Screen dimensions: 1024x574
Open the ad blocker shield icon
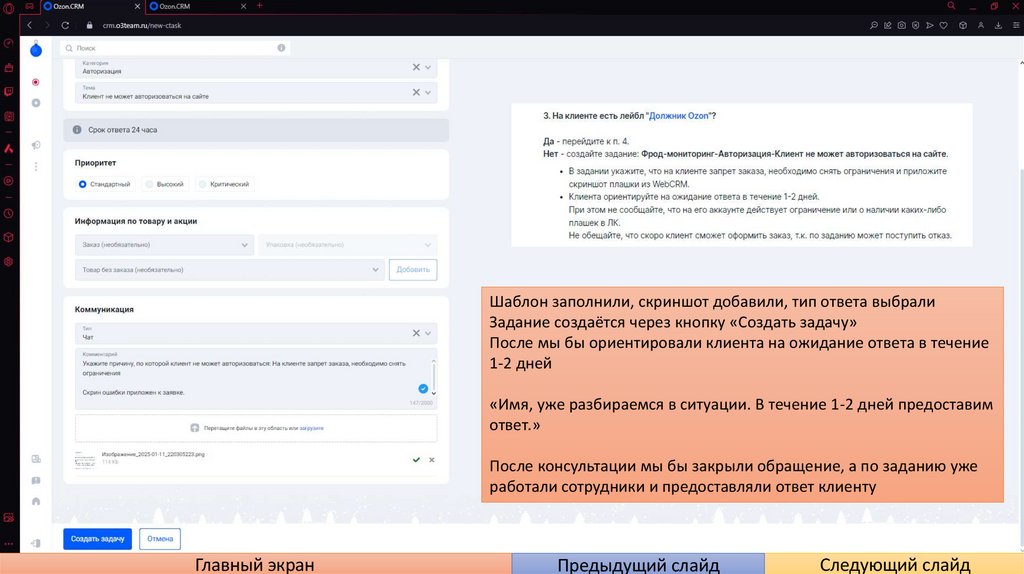click(916, 25)
